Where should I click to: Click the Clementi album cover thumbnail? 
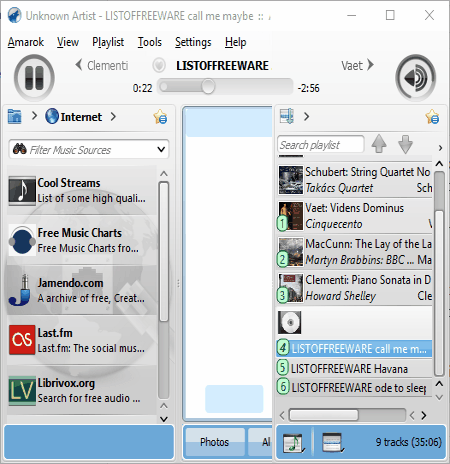[291, 288]
